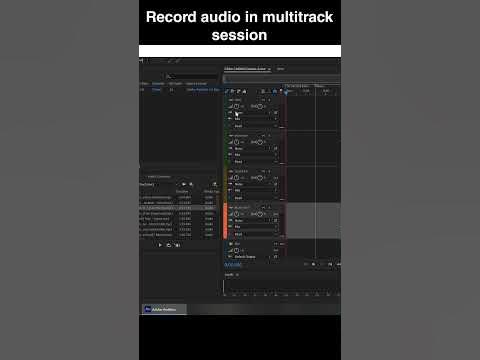Viewport: 480px width, 360px height.
Task: Select the highlighted row in the files list
Action: pyautogui.click(x=178, y=208)
